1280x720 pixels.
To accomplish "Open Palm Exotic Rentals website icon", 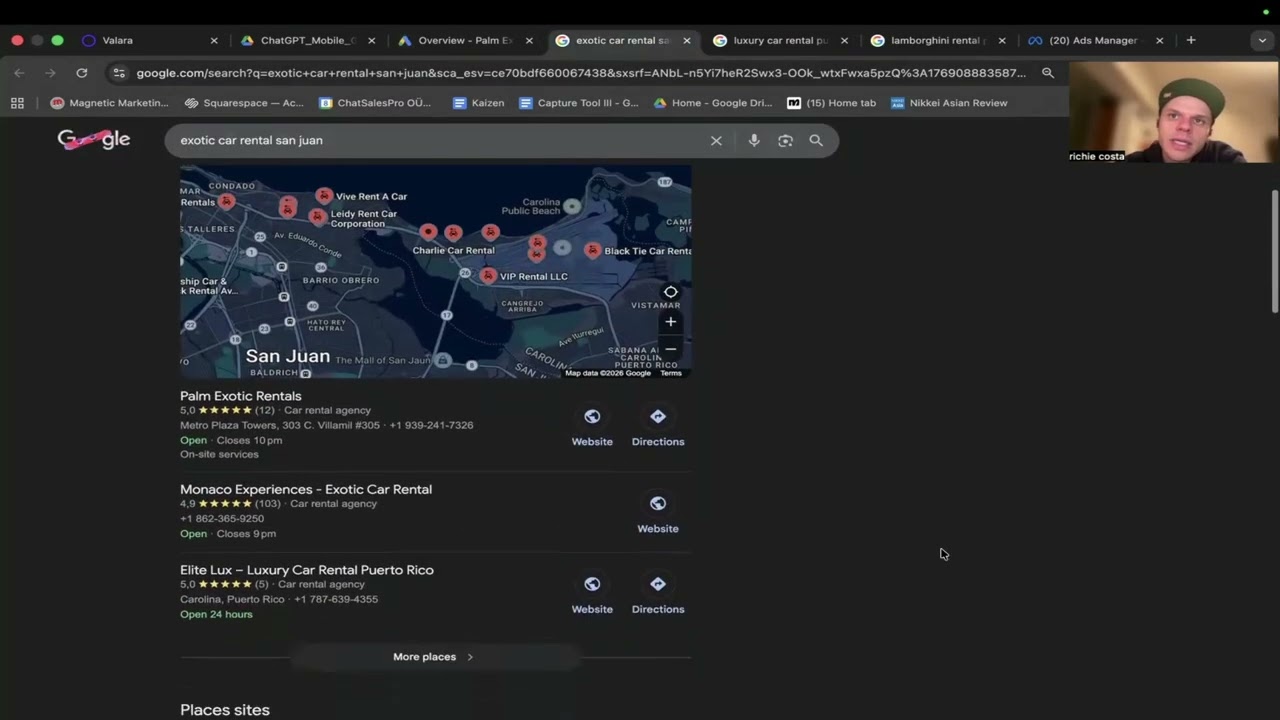I will 592,417.
